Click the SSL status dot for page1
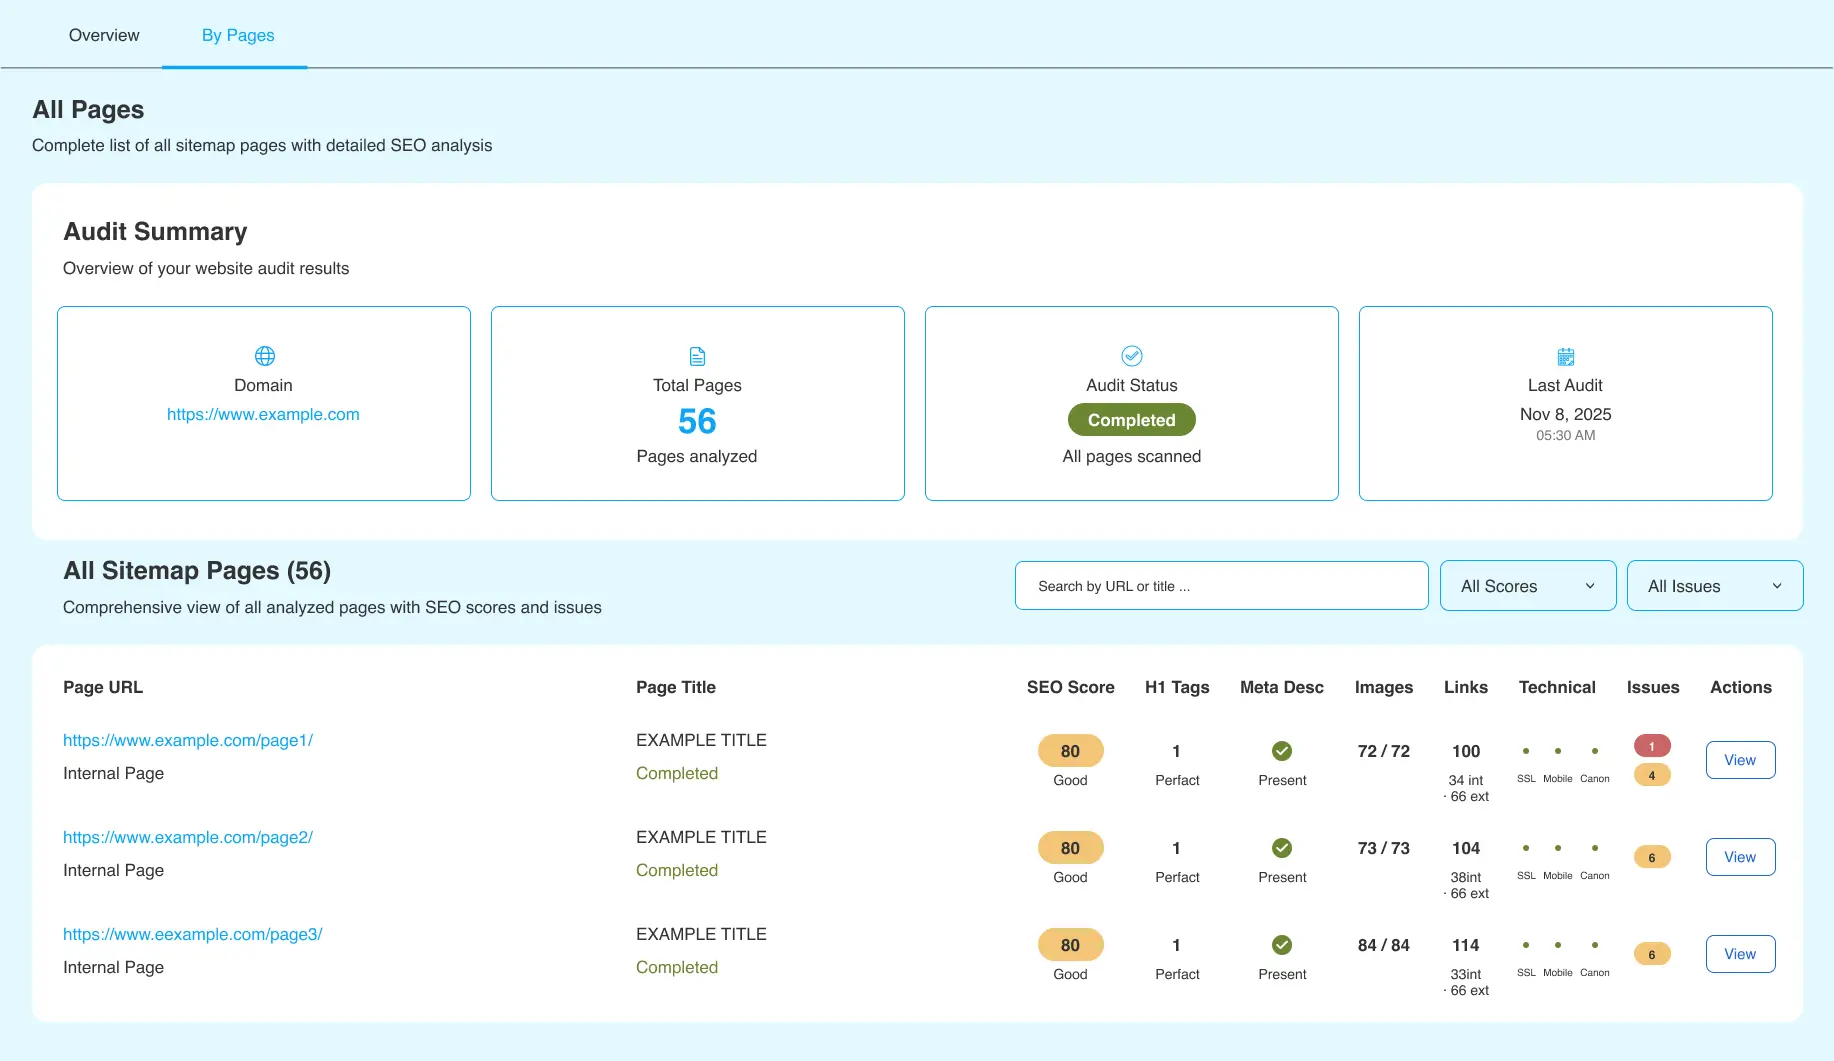The width and height of the screenshot is (1834, 1061). pyautogui.click(x=1525, y=751)
